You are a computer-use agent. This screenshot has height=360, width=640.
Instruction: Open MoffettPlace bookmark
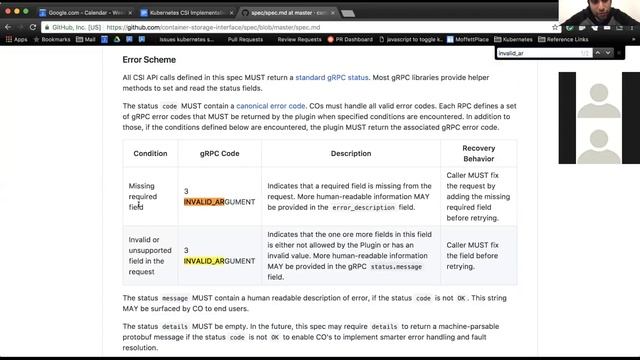(468, 40)
